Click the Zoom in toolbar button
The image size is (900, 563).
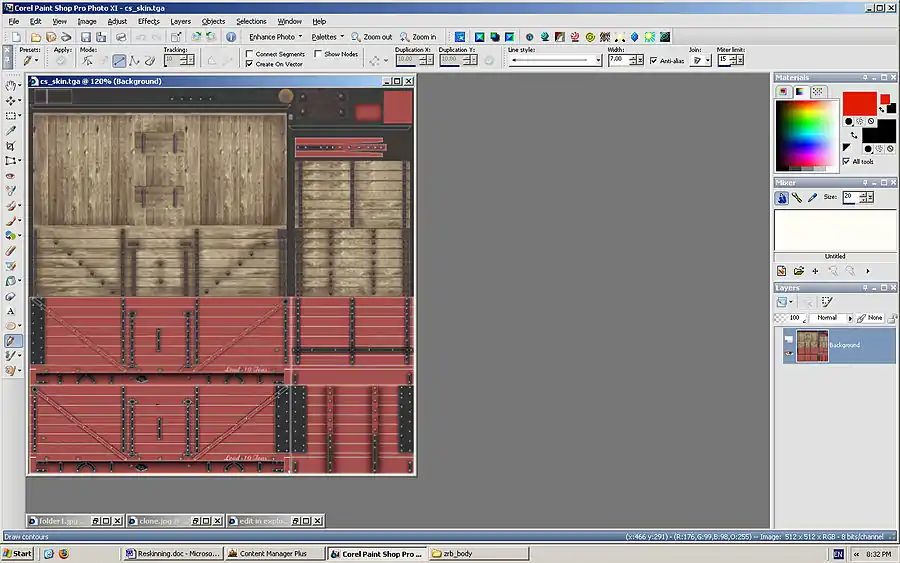pos(418,37)
